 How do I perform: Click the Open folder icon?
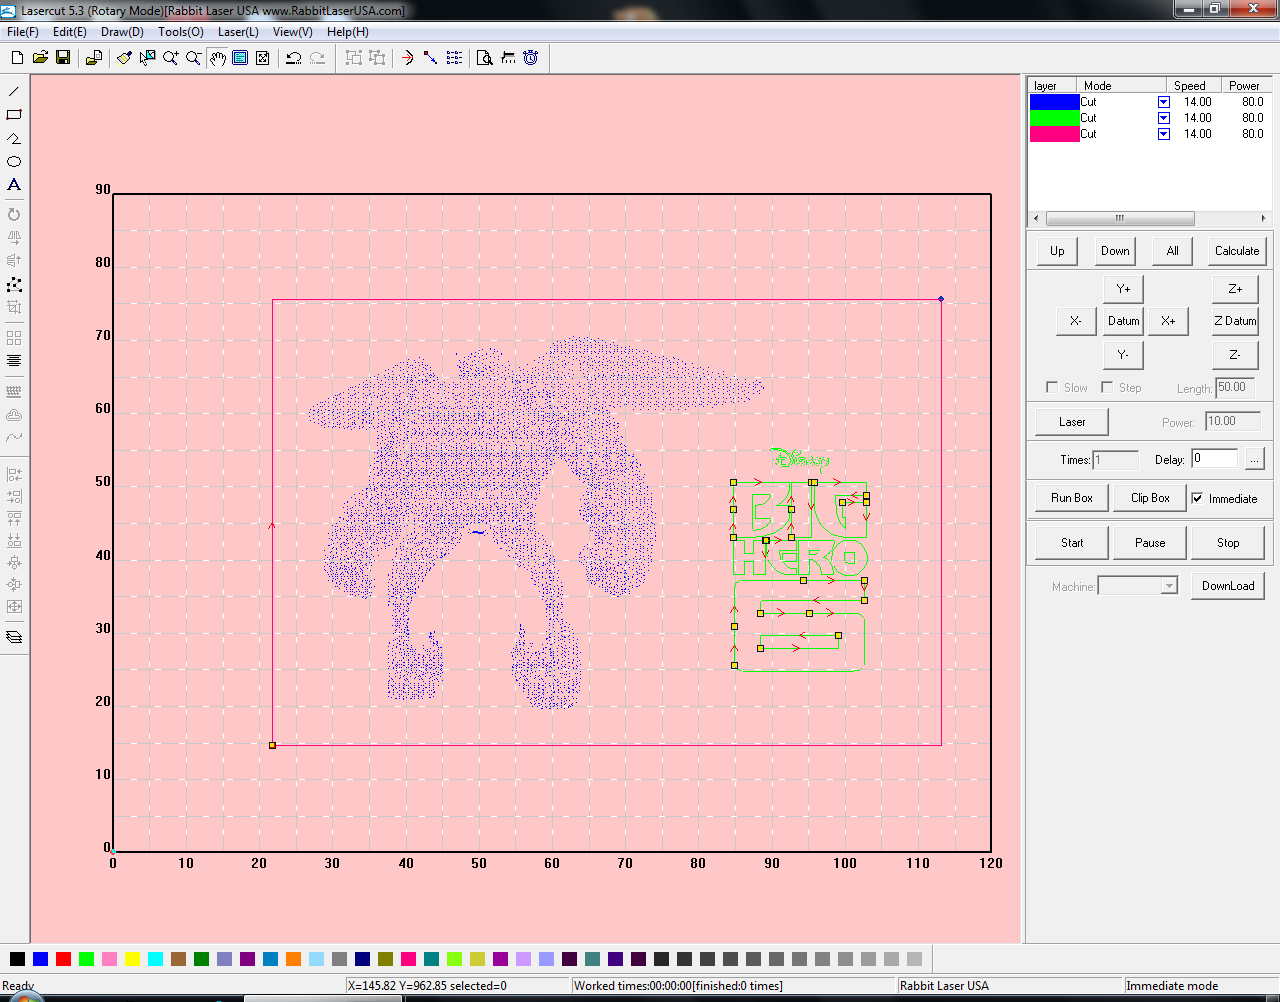pos(40,58)
